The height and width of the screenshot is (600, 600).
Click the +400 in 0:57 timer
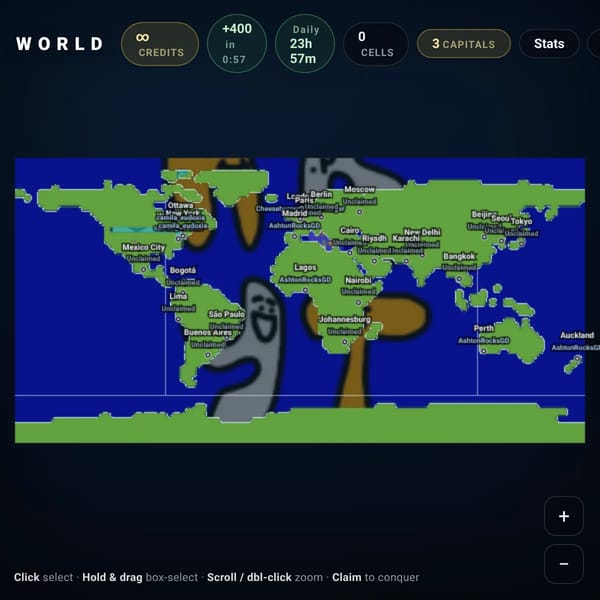(236, 44)
